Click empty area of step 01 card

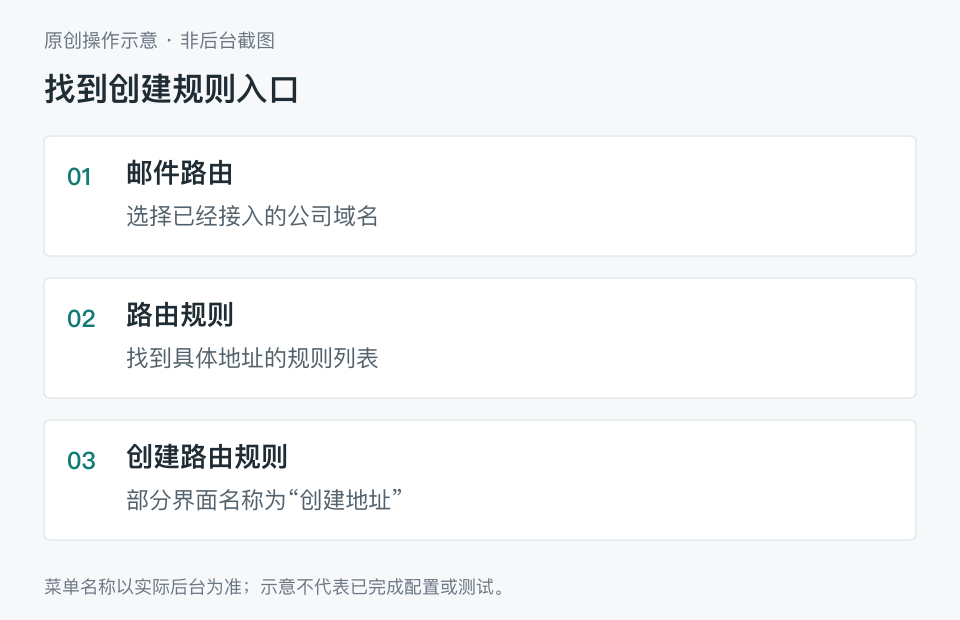click(x=643, y=196)
